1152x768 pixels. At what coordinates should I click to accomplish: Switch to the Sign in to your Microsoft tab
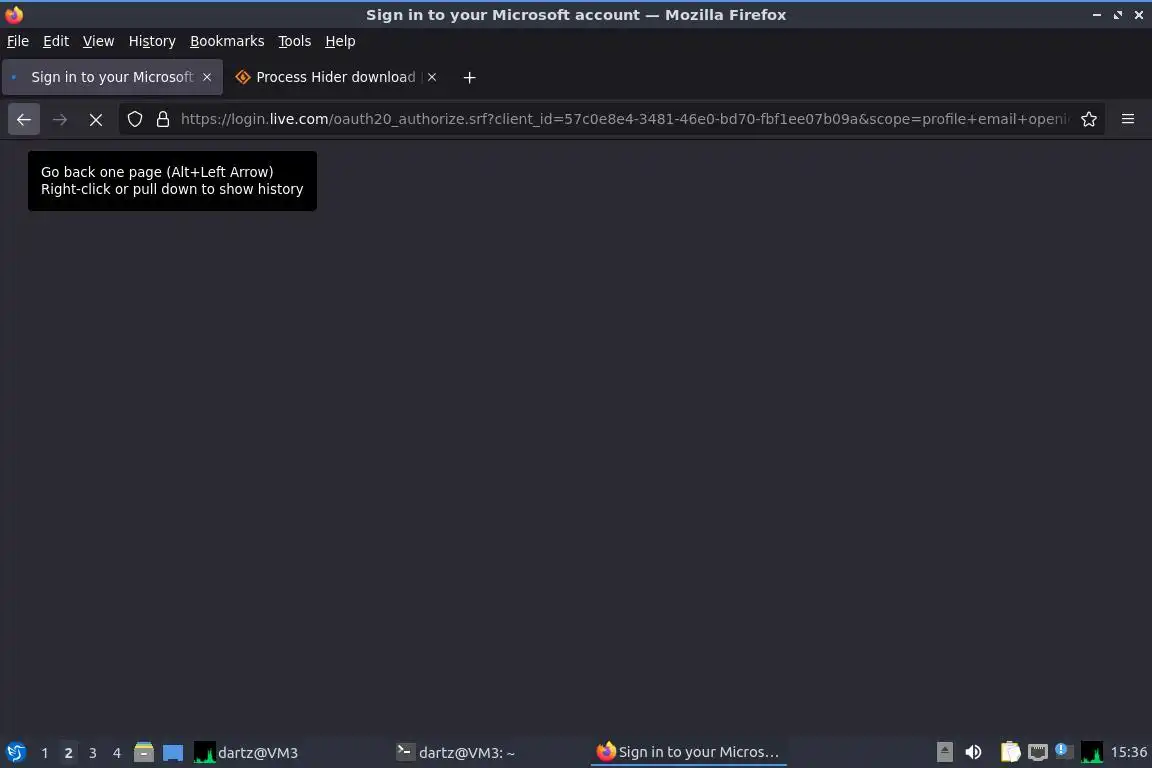pyautogui.click(x=112, y=77)
